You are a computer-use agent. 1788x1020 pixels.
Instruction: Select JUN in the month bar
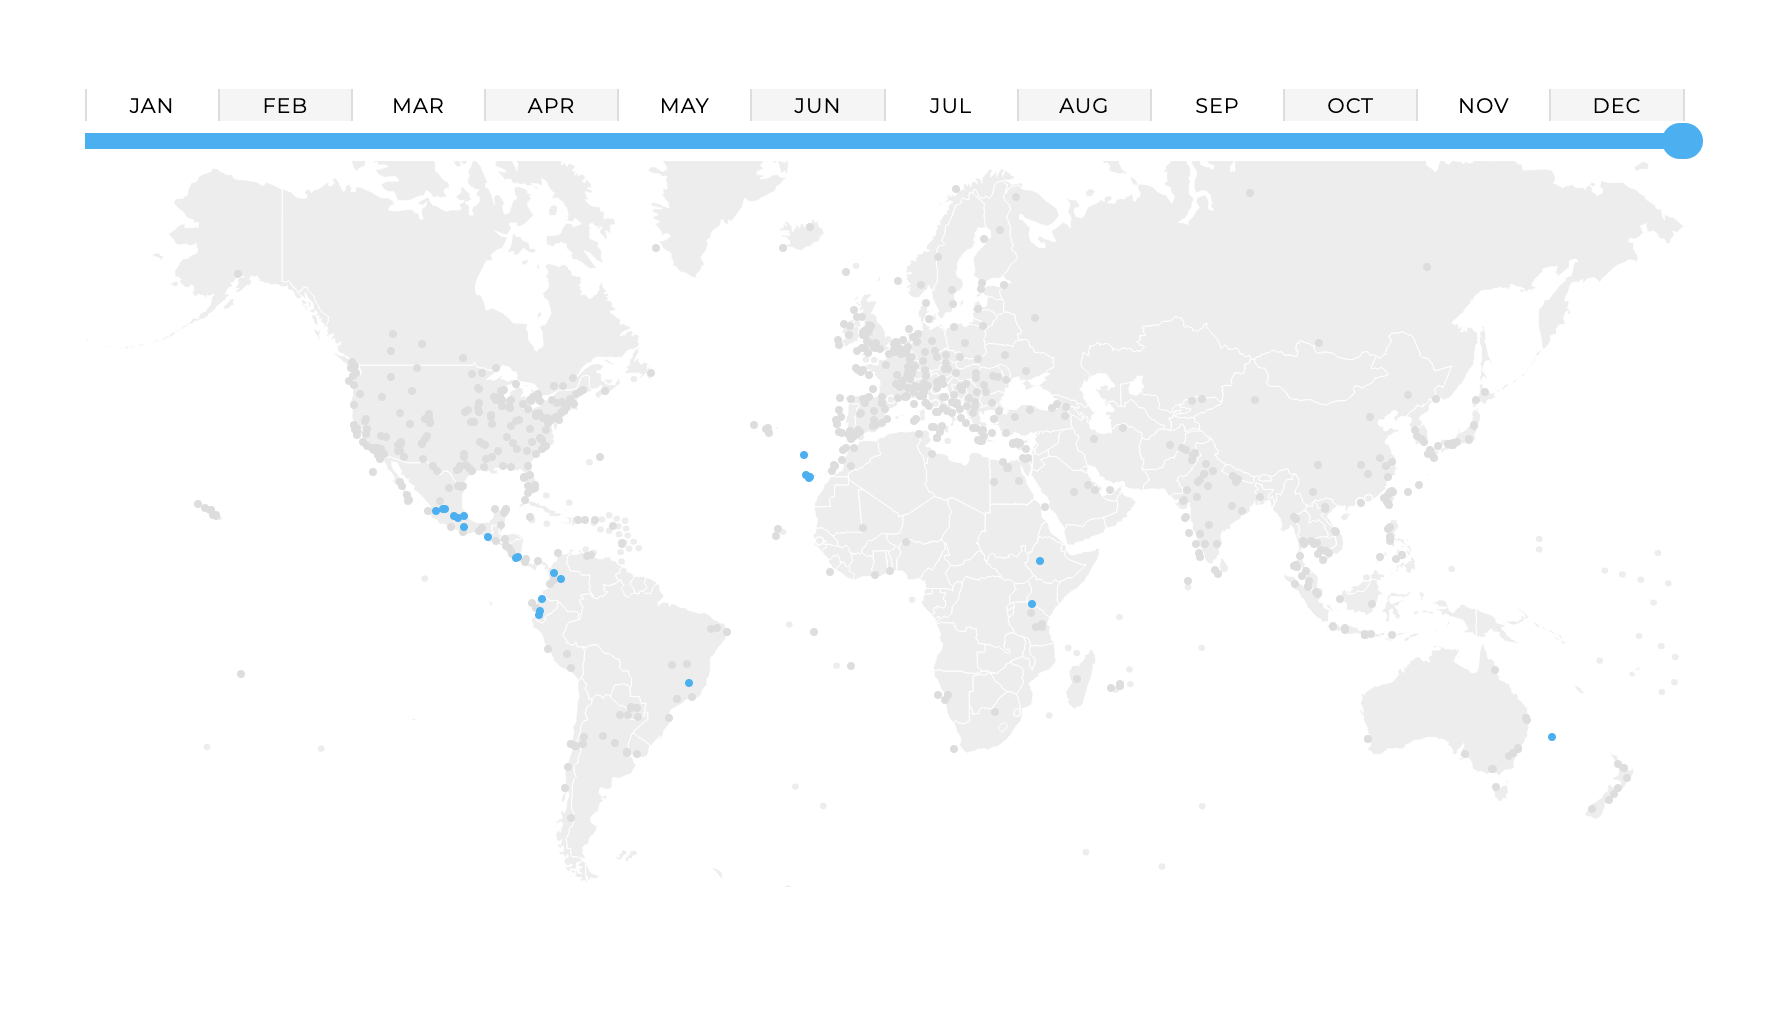[x=817, y=106]
